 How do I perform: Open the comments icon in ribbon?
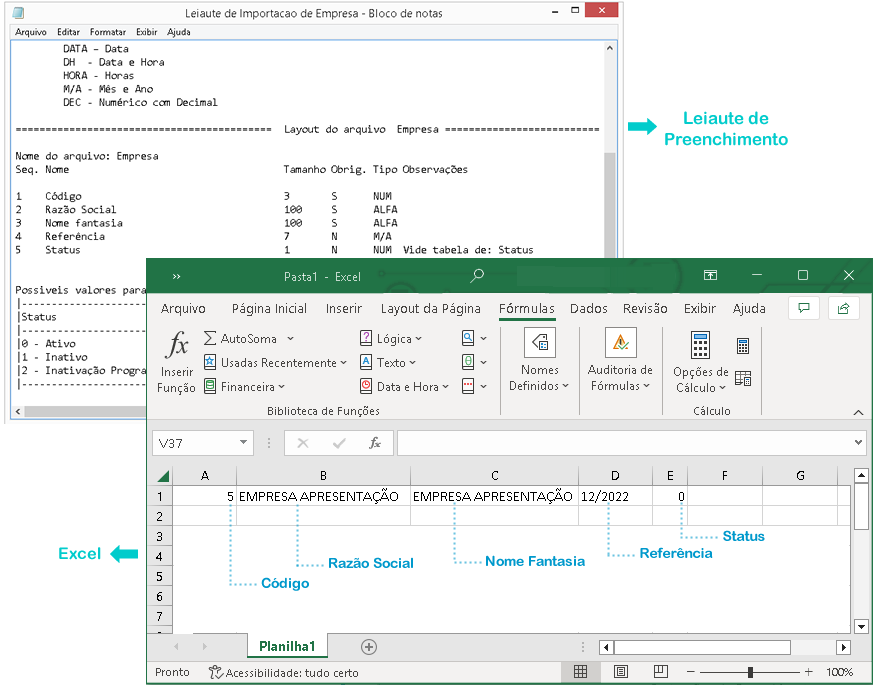pyautogui.click(x=803, y=308)
